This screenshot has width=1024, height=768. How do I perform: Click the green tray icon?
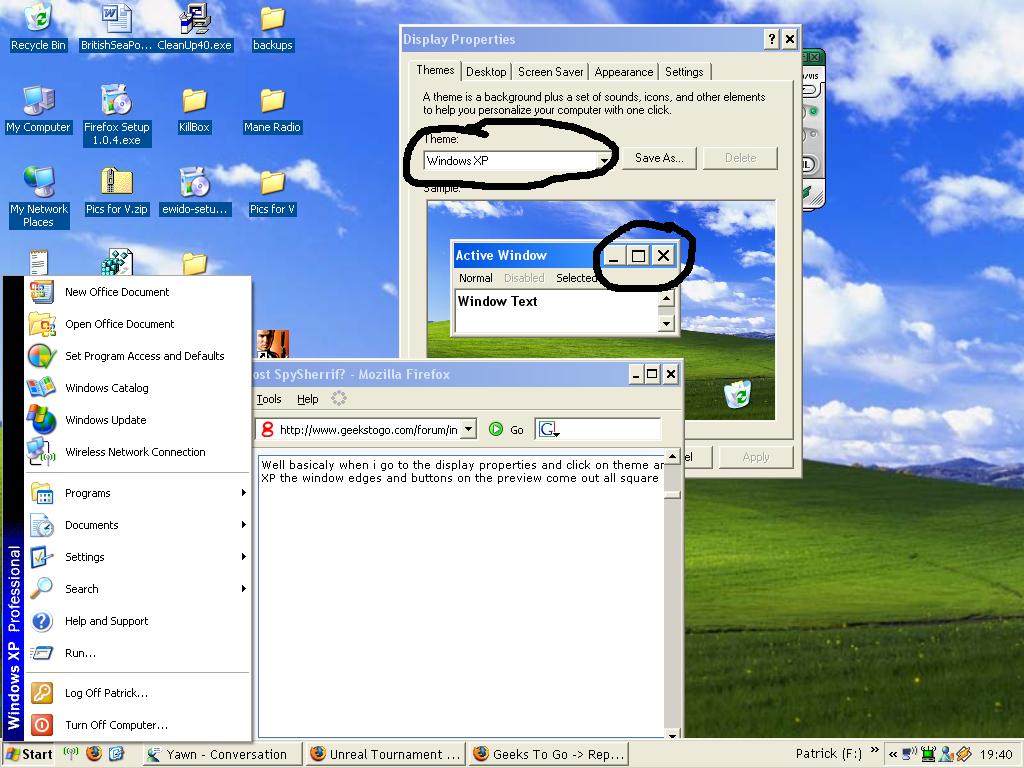coord(927,754)
